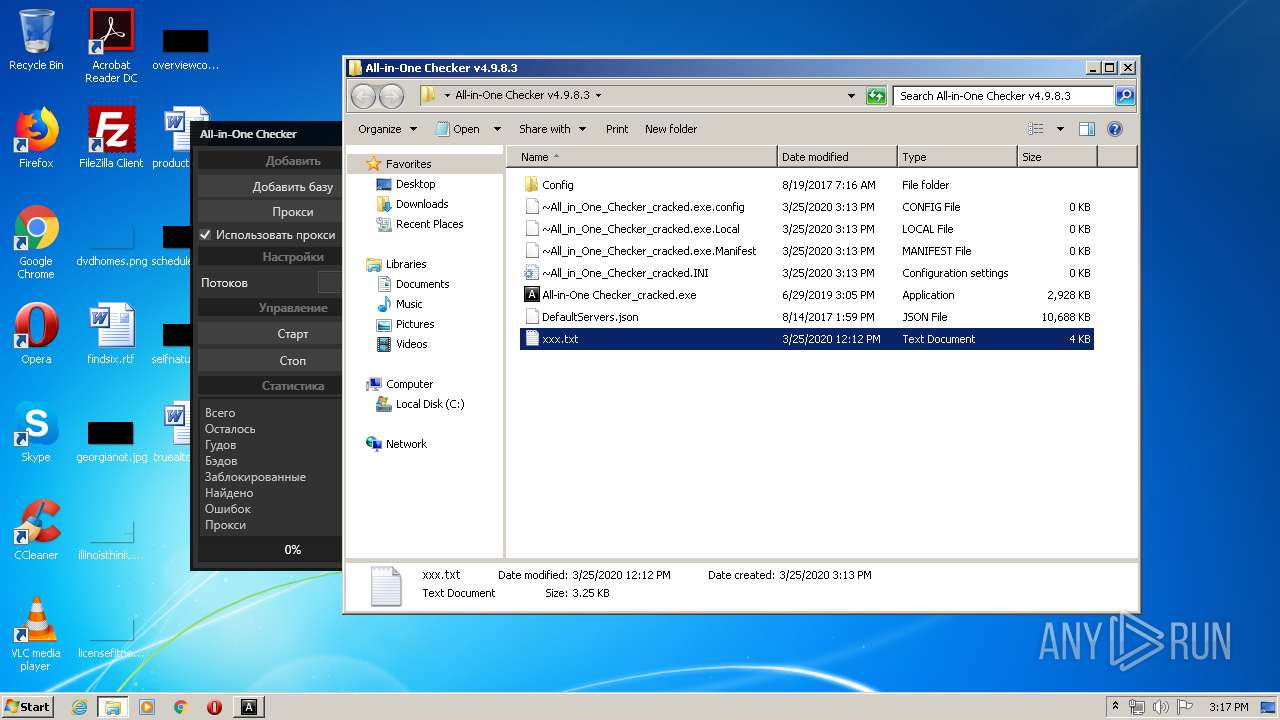The height and width of the screenshot is (720, 1280).
Task: Select ~All_in_One_Checker_cracked.INI file
Action: pos(808,273)
